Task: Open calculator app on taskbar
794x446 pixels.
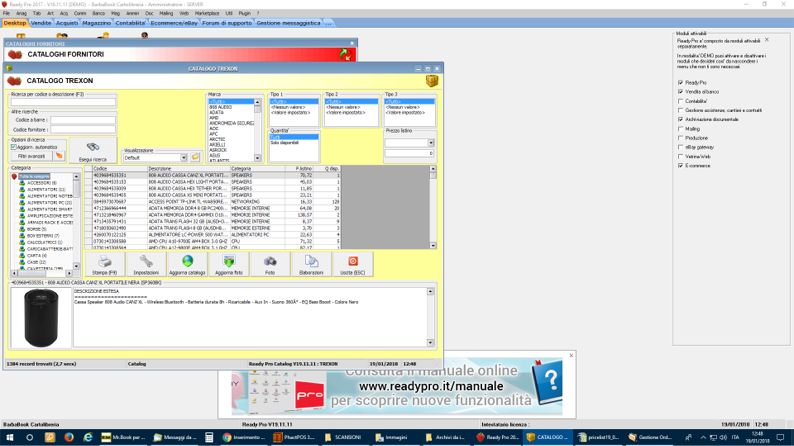Action: point(209,437)
